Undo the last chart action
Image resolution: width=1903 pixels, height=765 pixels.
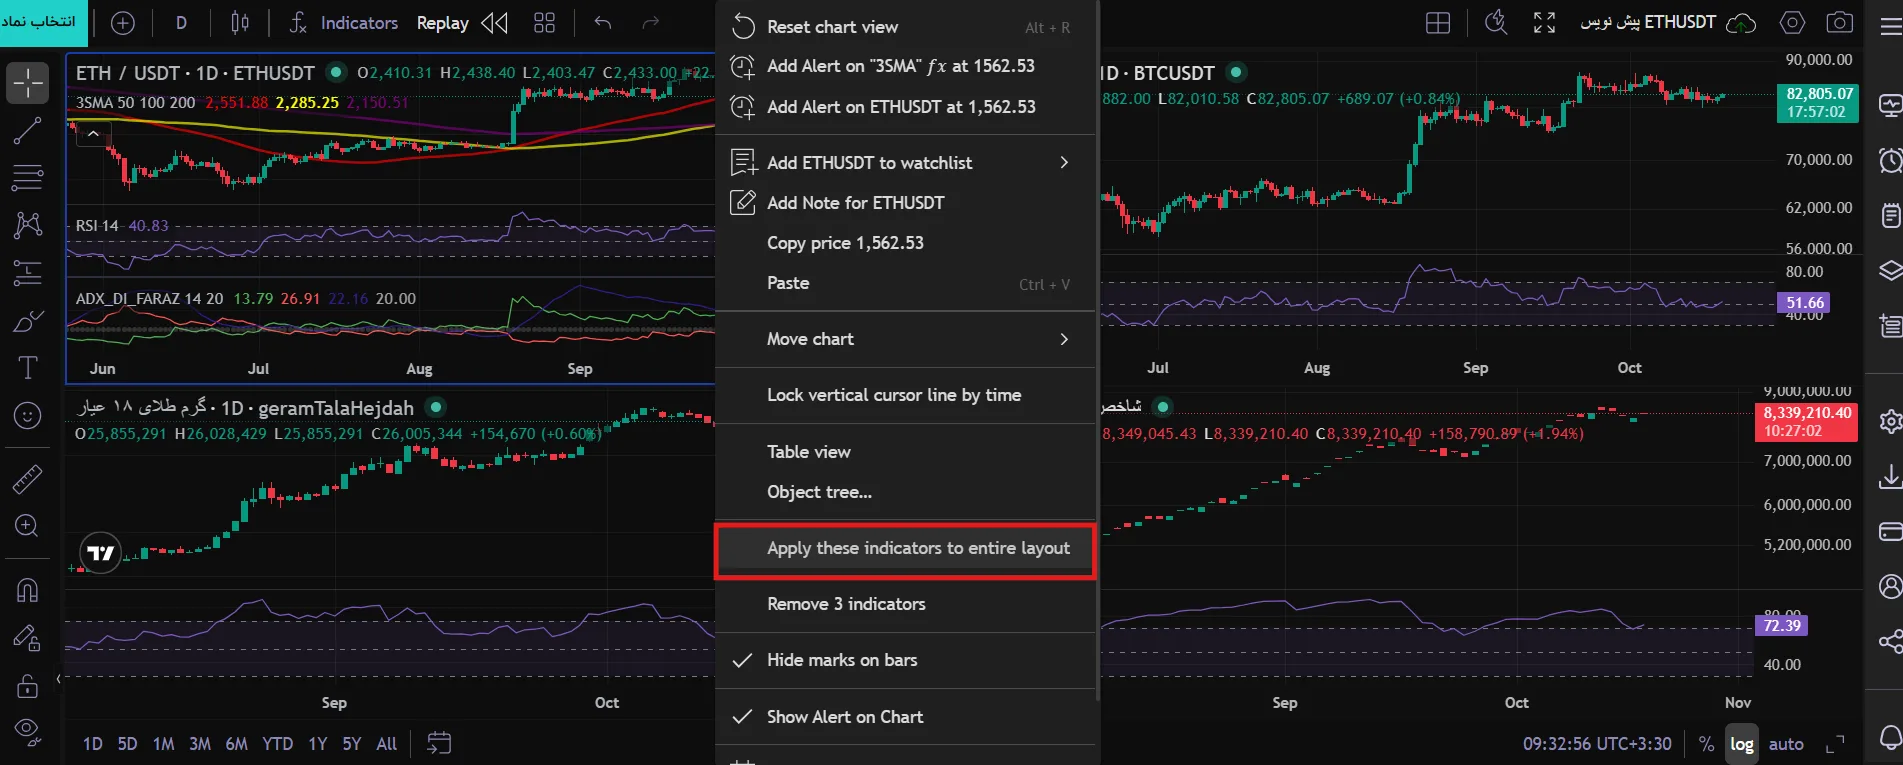click(602, 23)
